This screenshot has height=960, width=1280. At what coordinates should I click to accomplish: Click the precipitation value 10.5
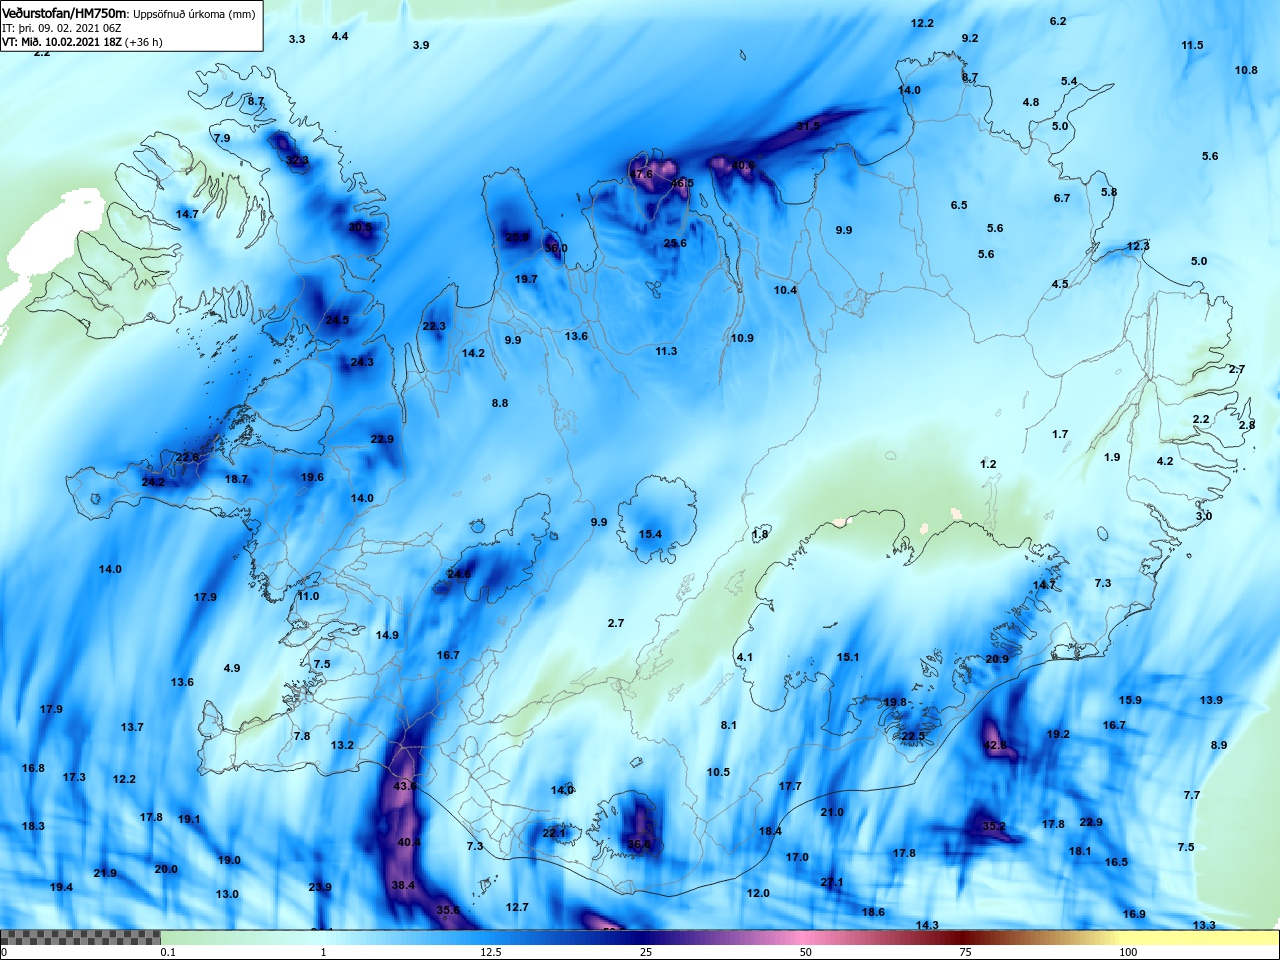pos(718,772)
